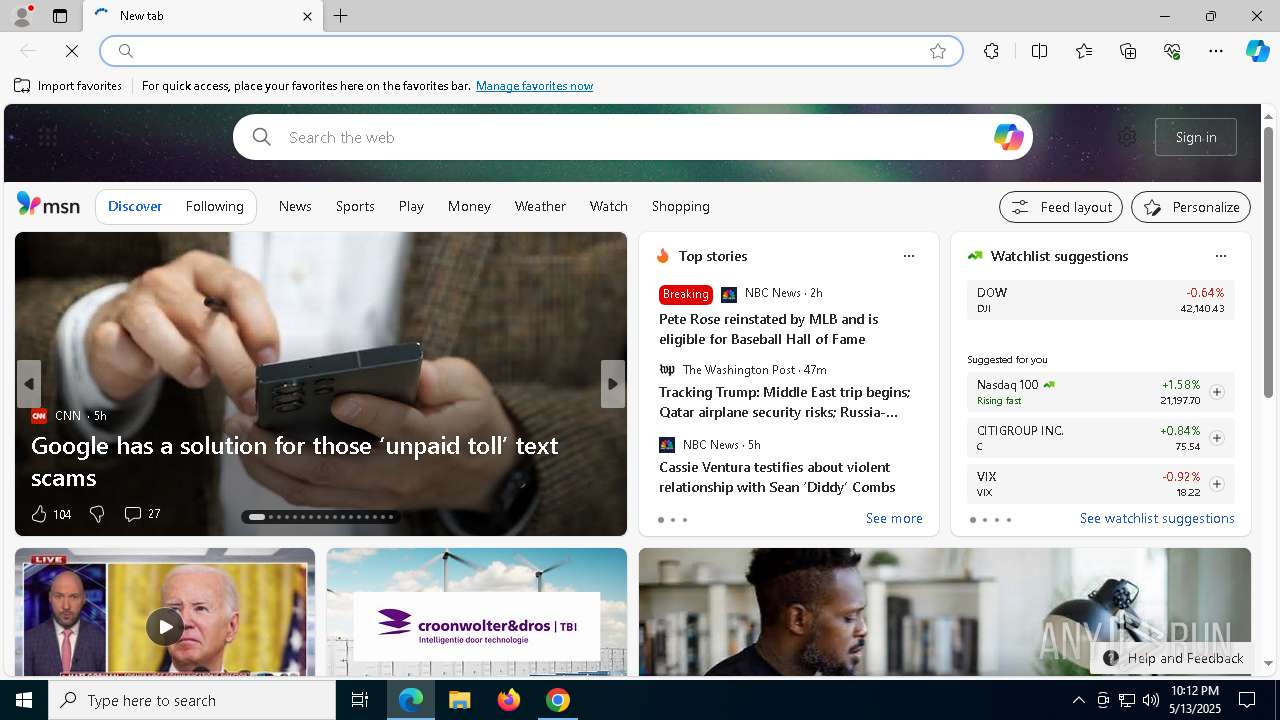Launch Google Chrome from the taskbar
Viewport: 1280px width, 720px height.
[x=558, y=700]
